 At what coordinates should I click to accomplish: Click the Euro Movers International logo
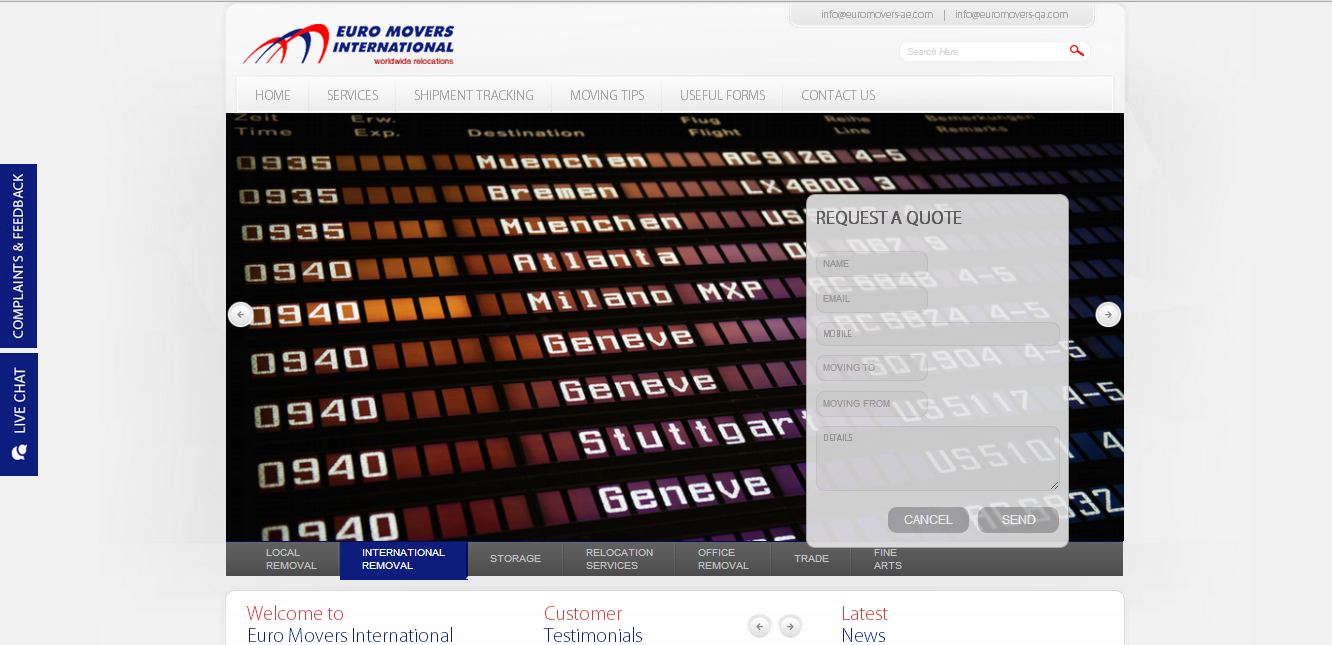click(348, 45)
